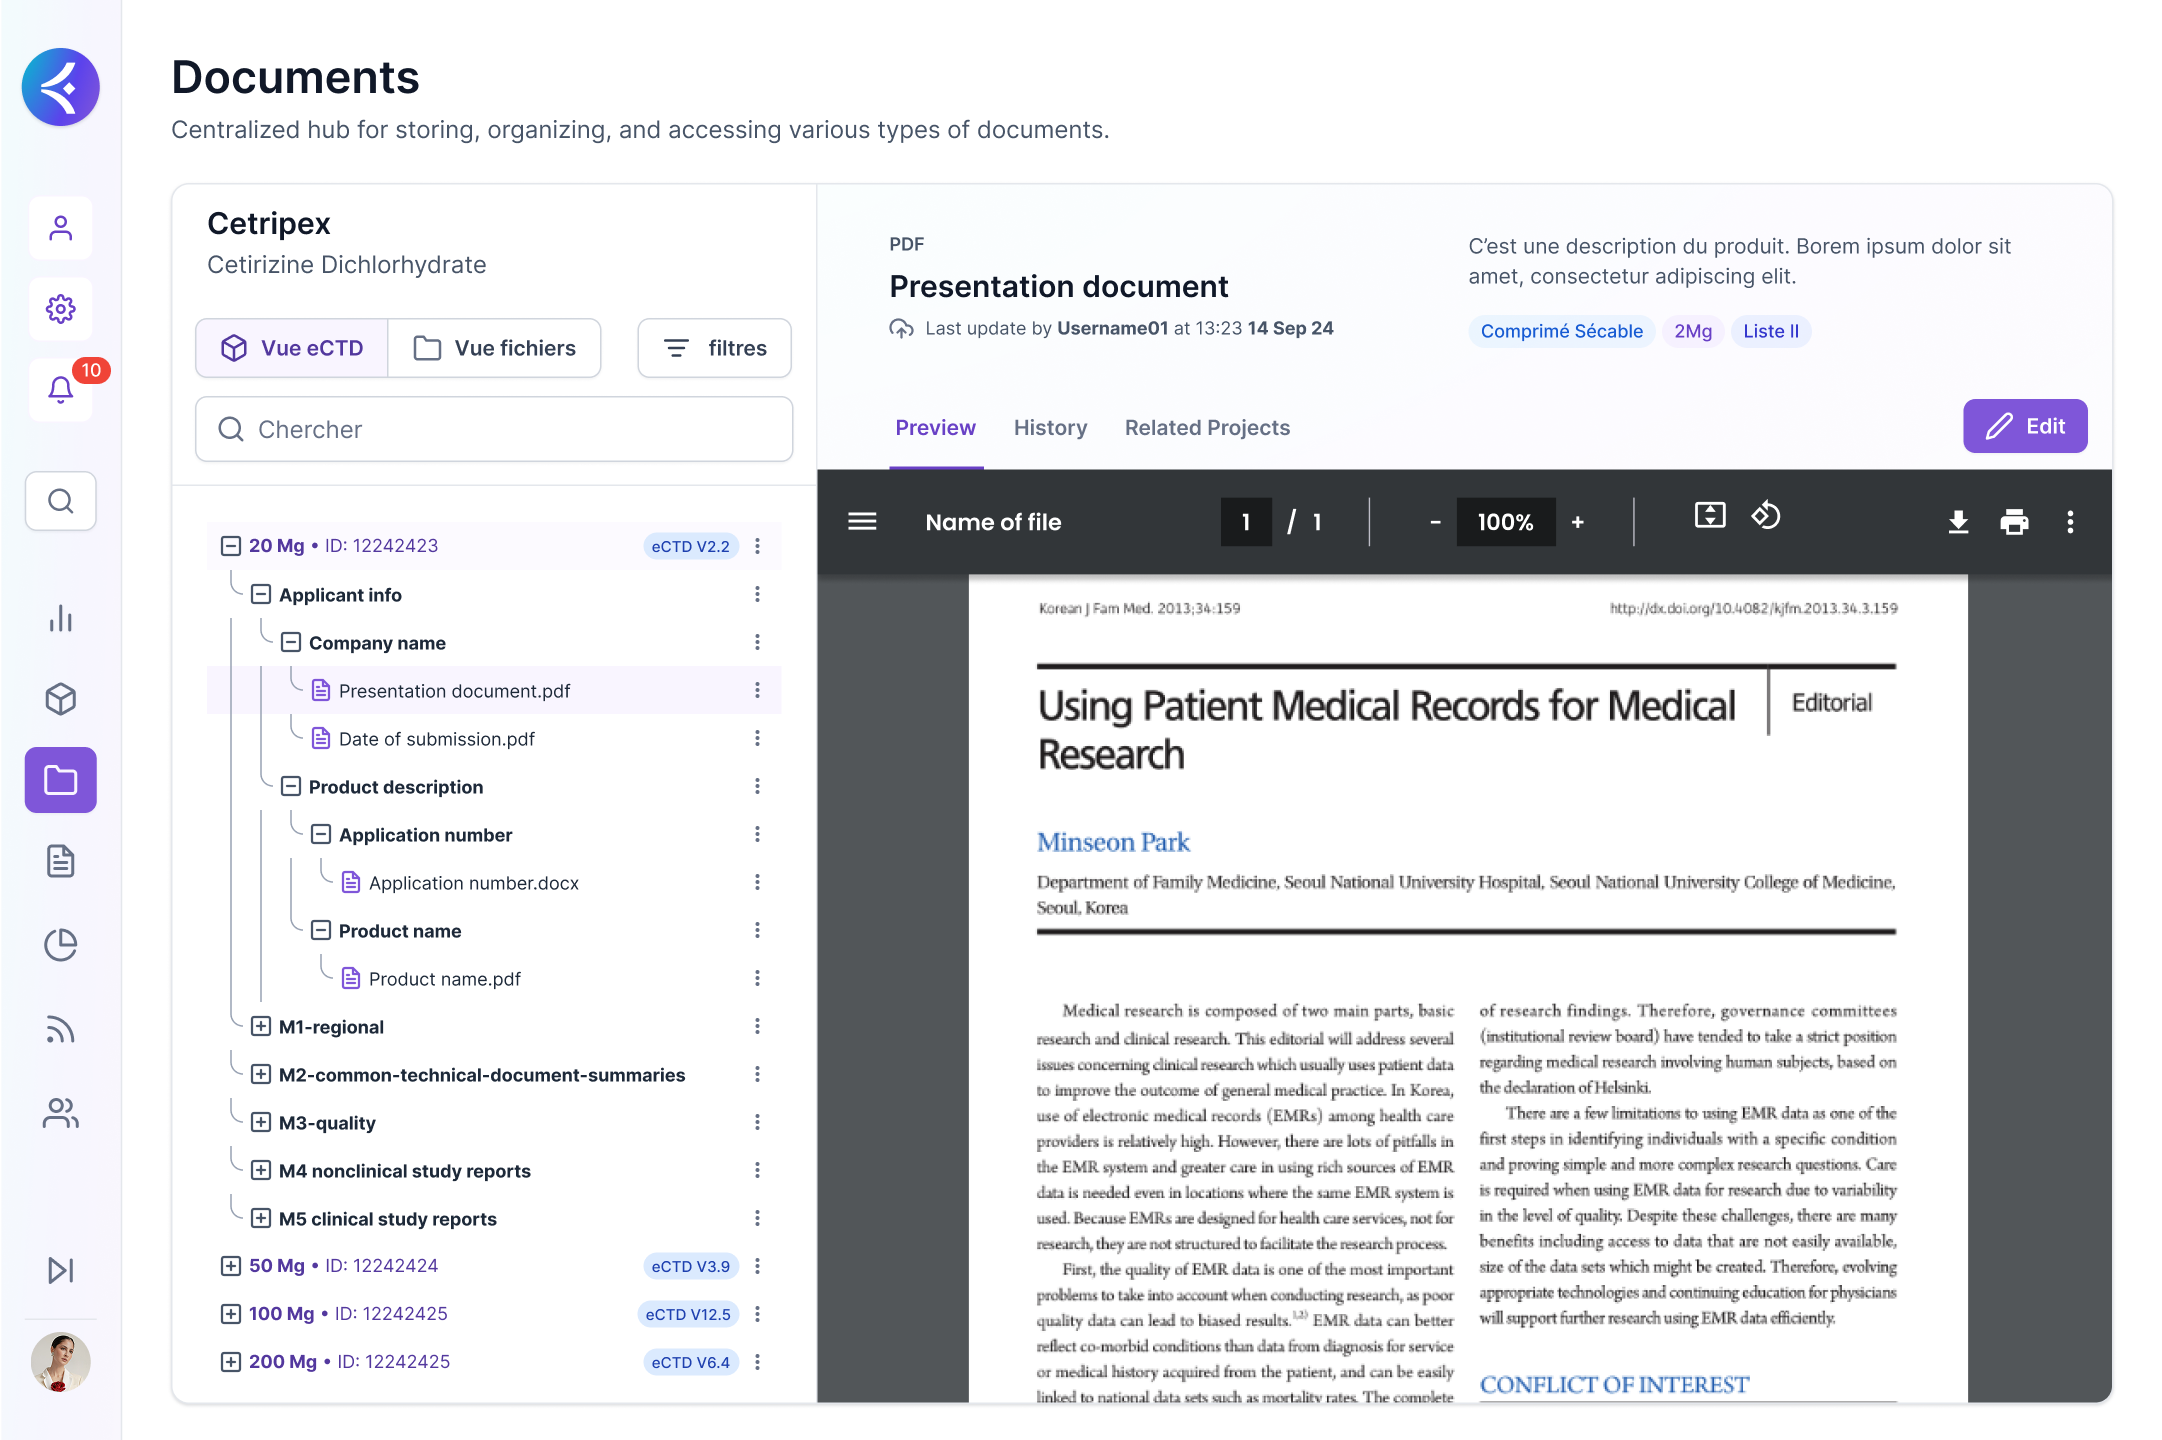Click the Edit button
This screenshot has width=2162, height=1440.
pos(2025,427)
